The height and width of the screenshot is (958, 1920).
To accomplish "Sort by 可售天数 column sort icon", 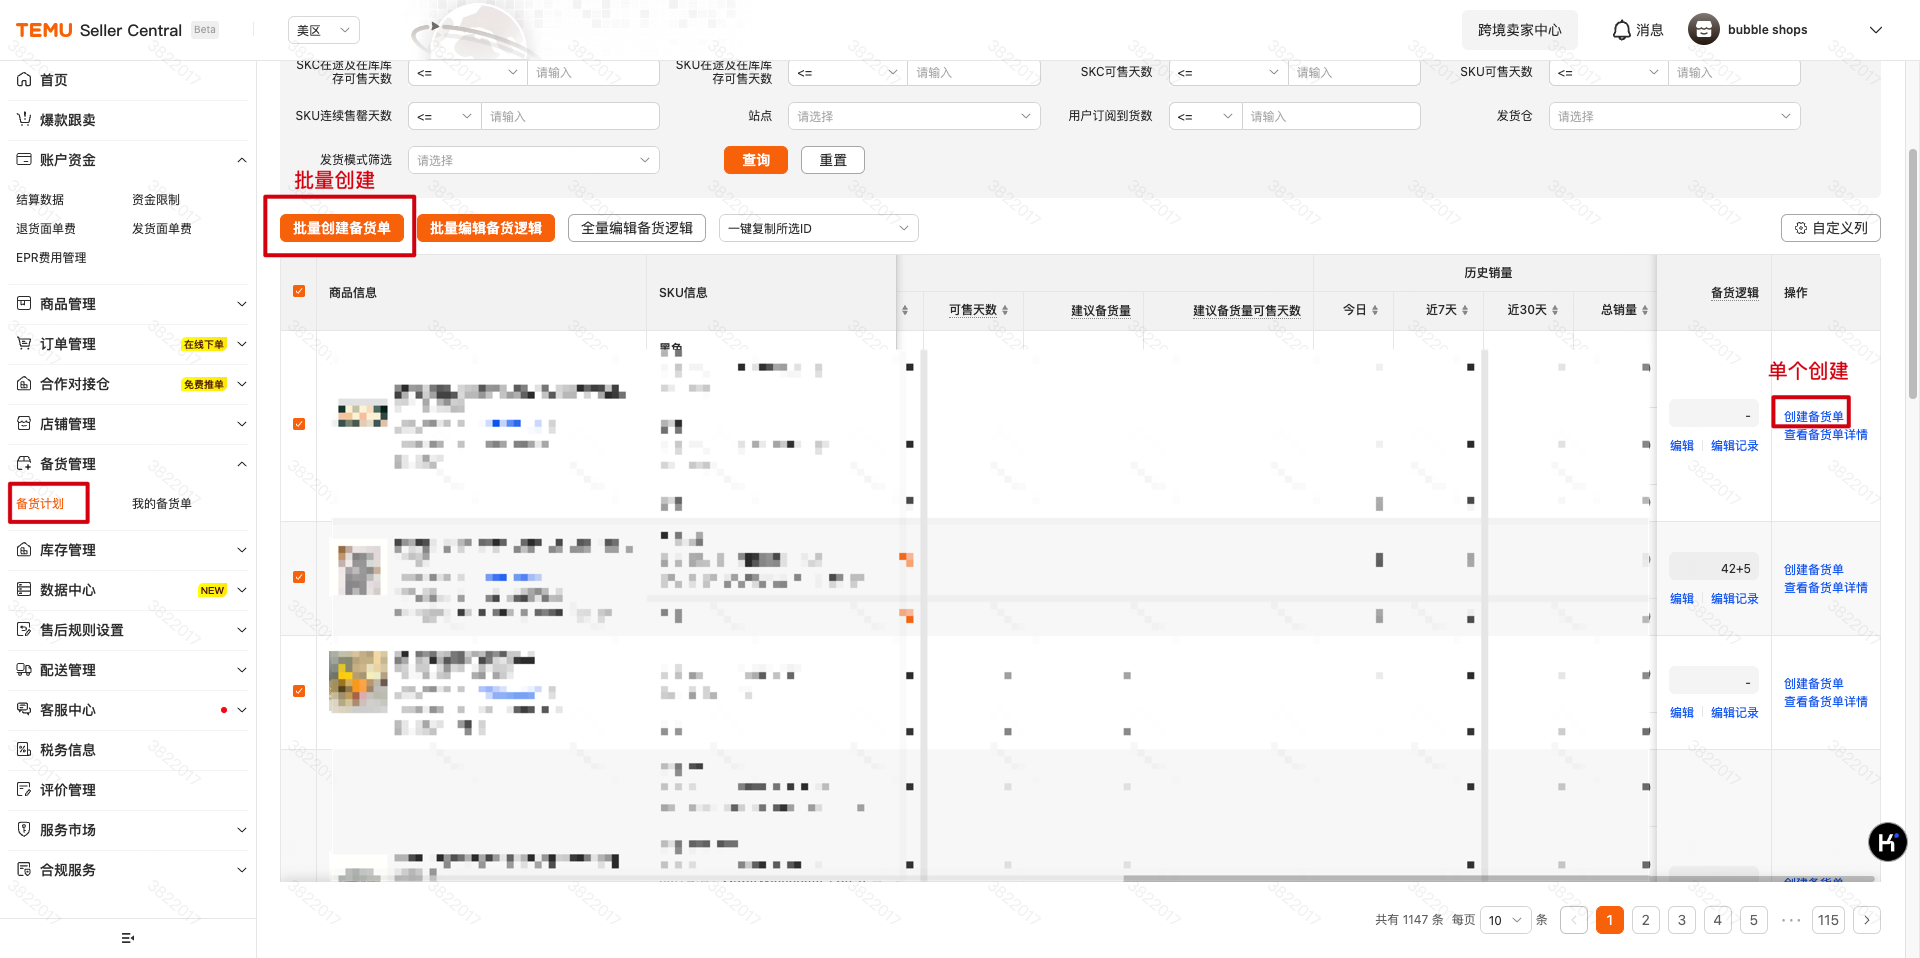I will (1005, 310).
